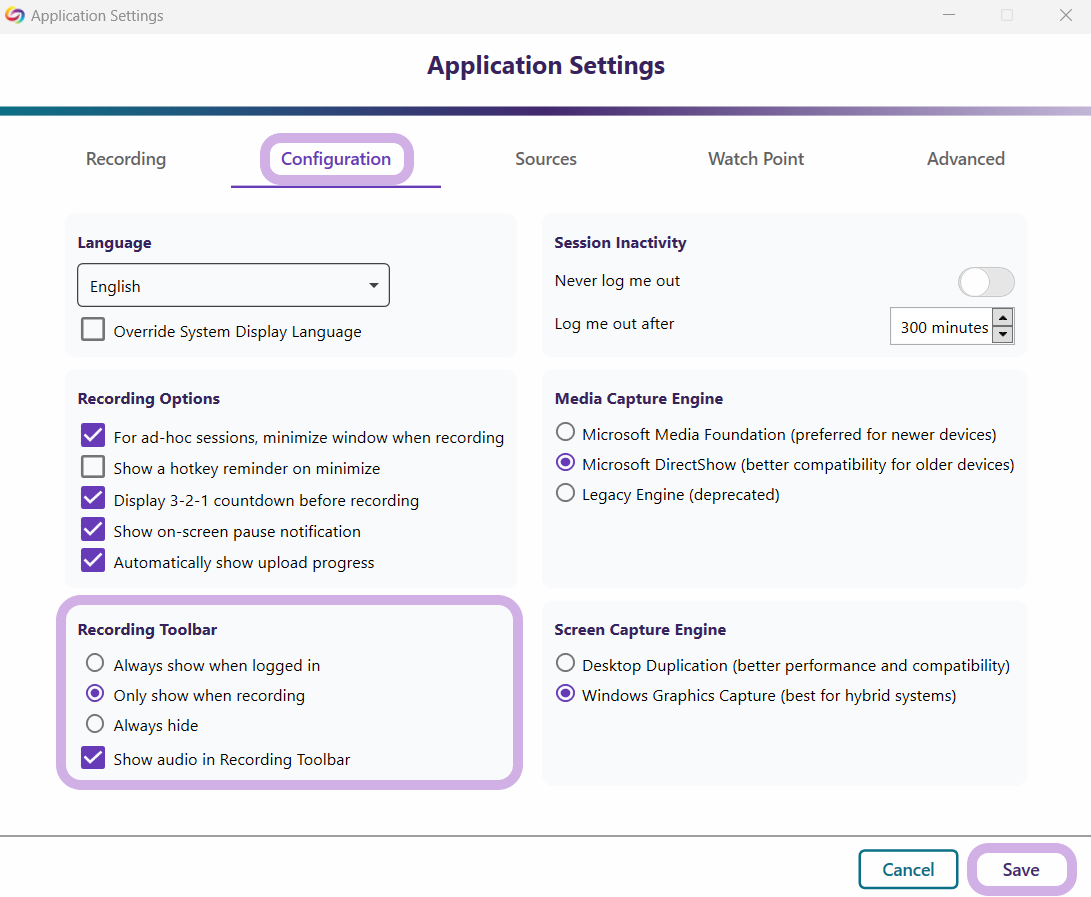Select Microsoft Media Foundation capture engine

(566, 433)
